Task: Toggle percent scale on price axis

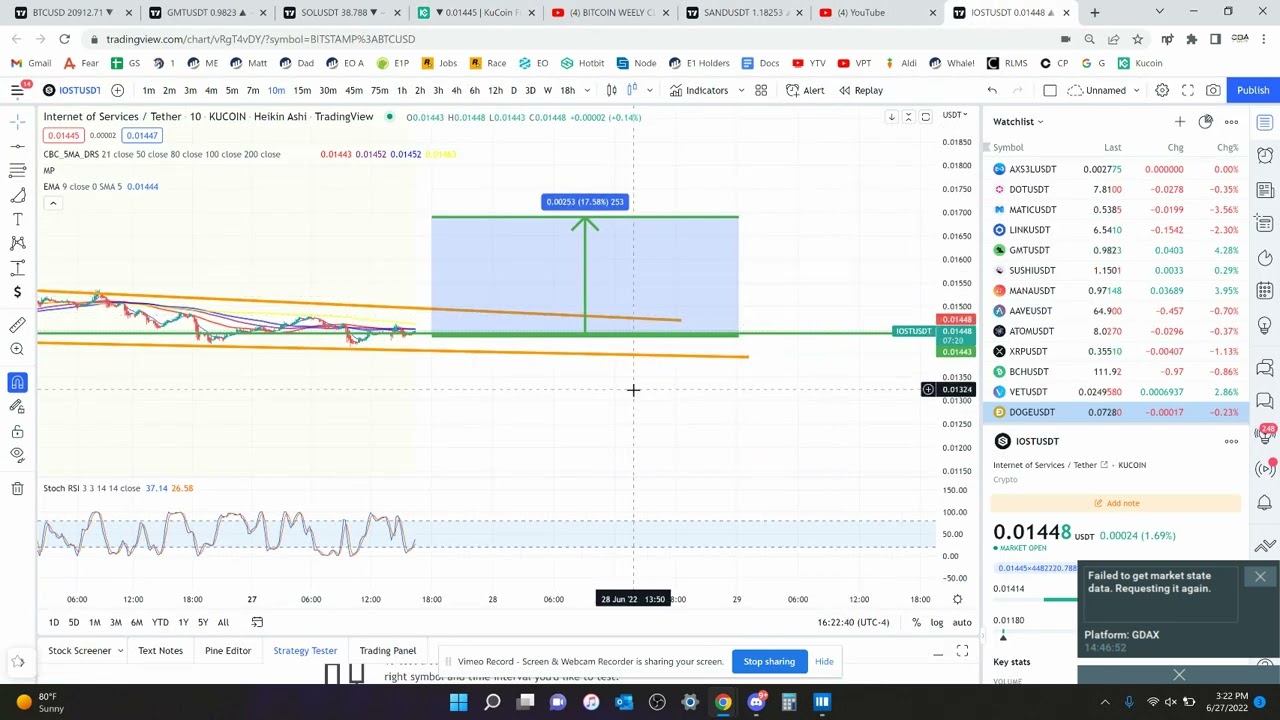Action: click(x=916, y=622)
